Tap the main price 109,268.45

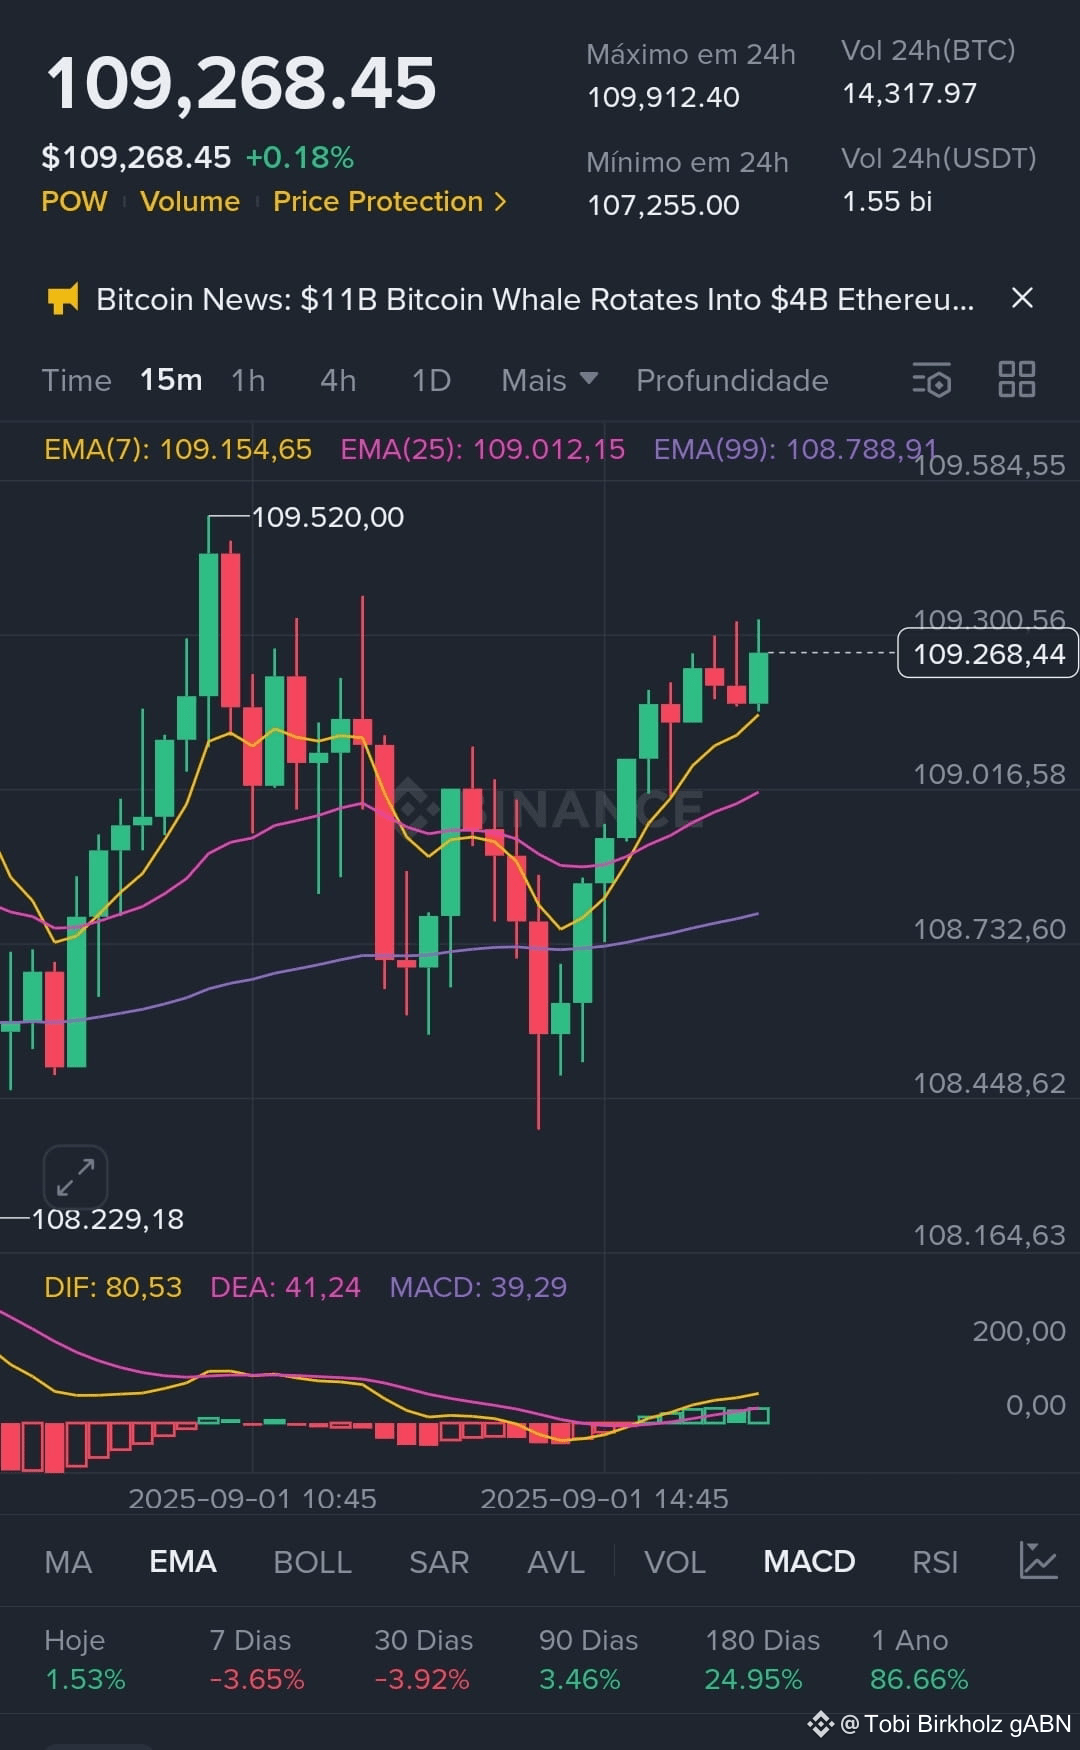point(241,83)
